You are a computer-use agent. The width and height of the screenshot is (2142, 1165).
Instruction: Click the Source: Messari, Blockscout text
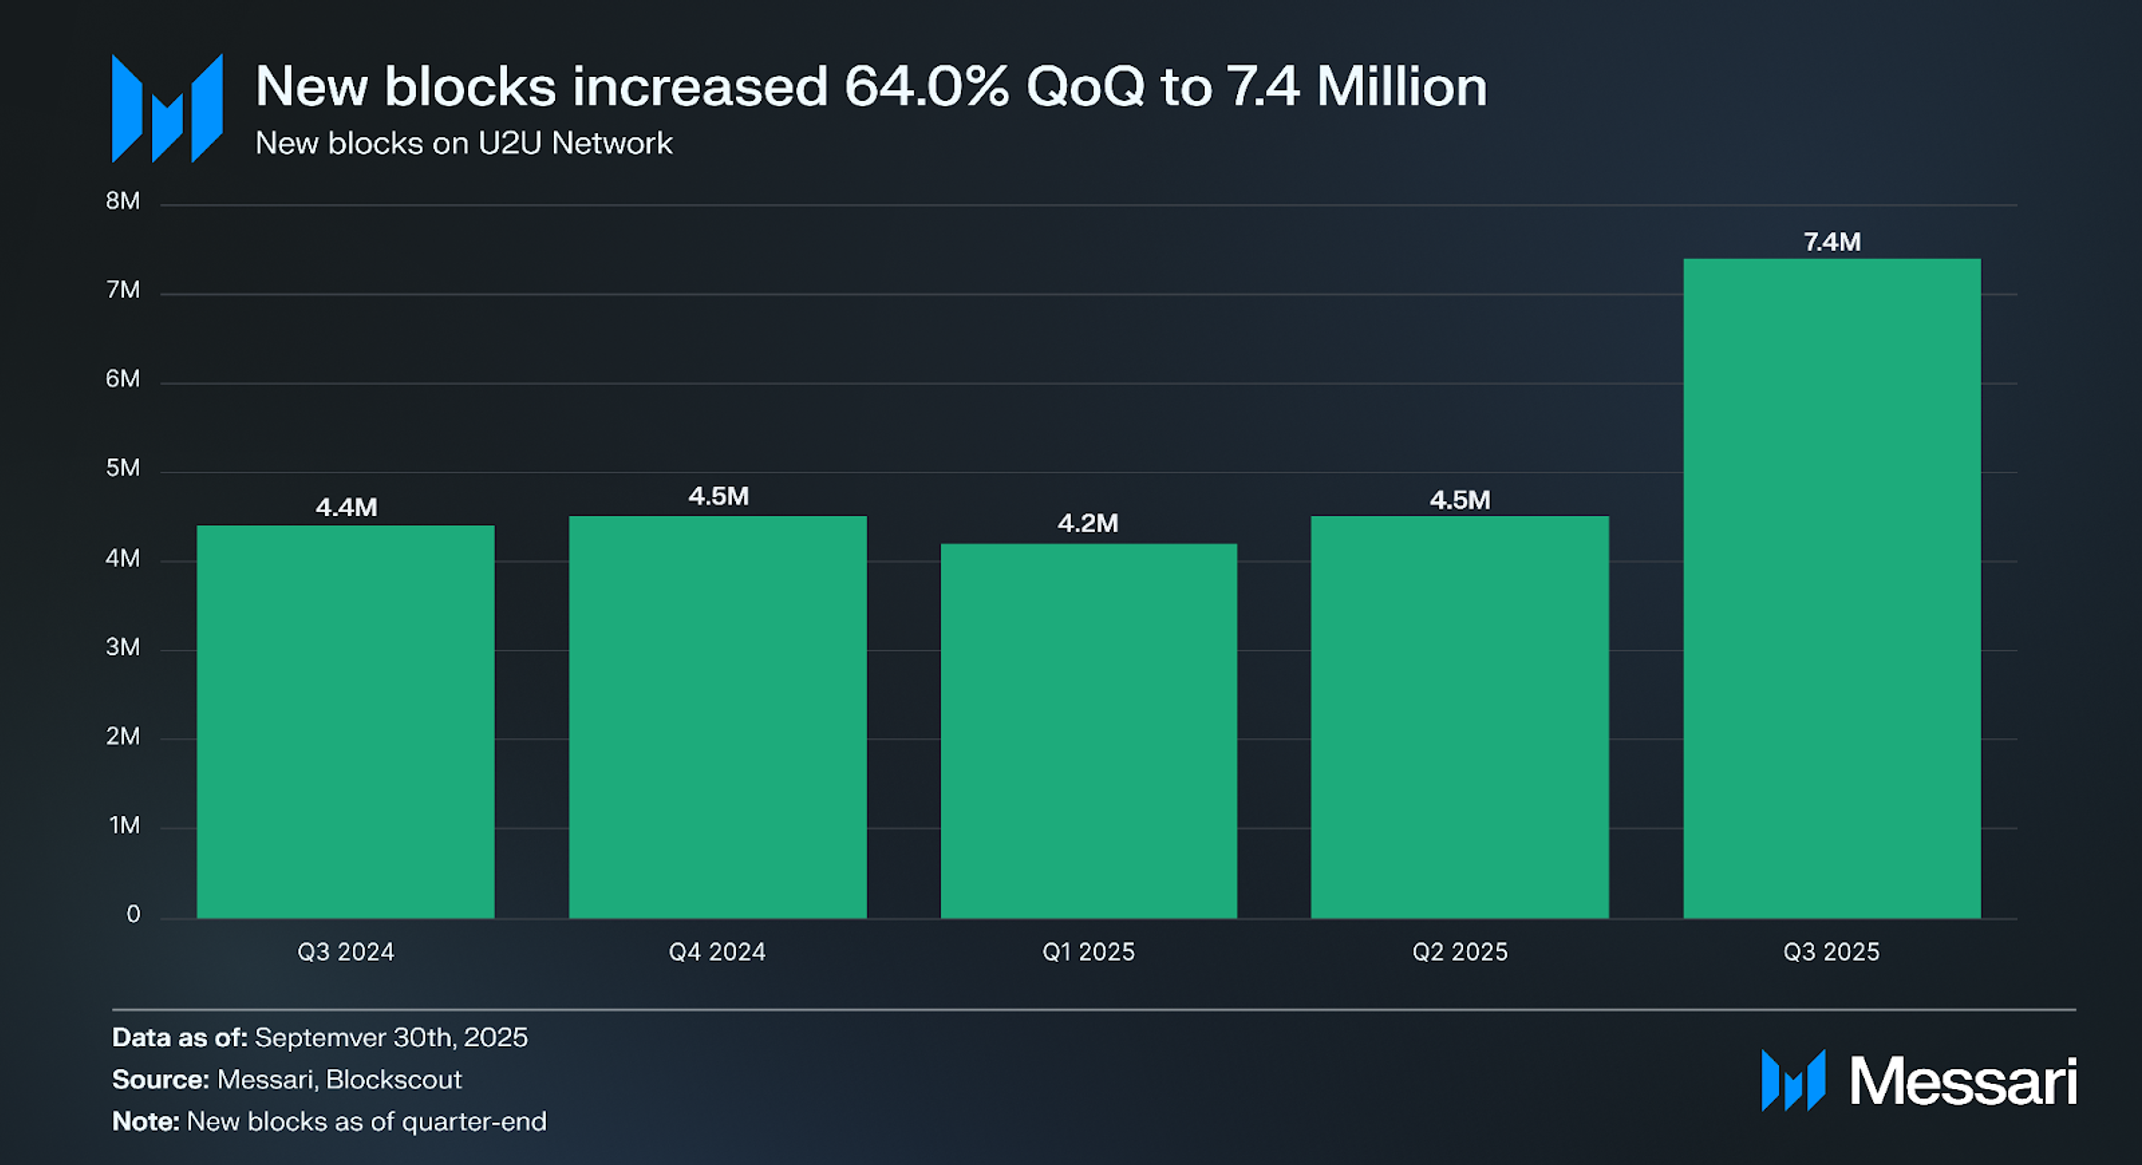click(287, 1079)
